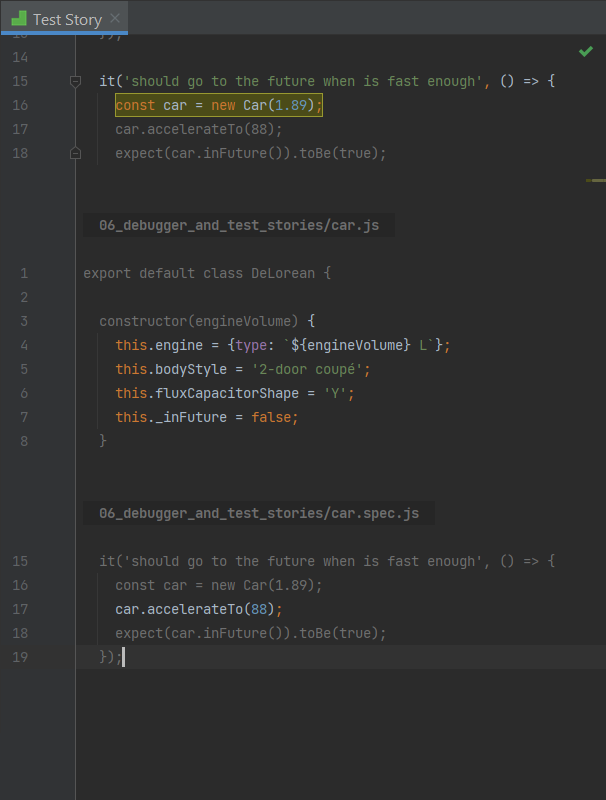Click the green inspection checkmark icon
606x800 pixels.
(x=585, y=51)
